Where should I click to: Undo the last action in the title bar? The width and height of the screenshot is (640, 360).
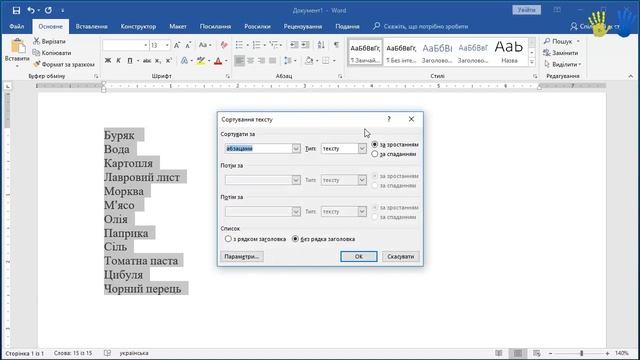tap(31, 10)
